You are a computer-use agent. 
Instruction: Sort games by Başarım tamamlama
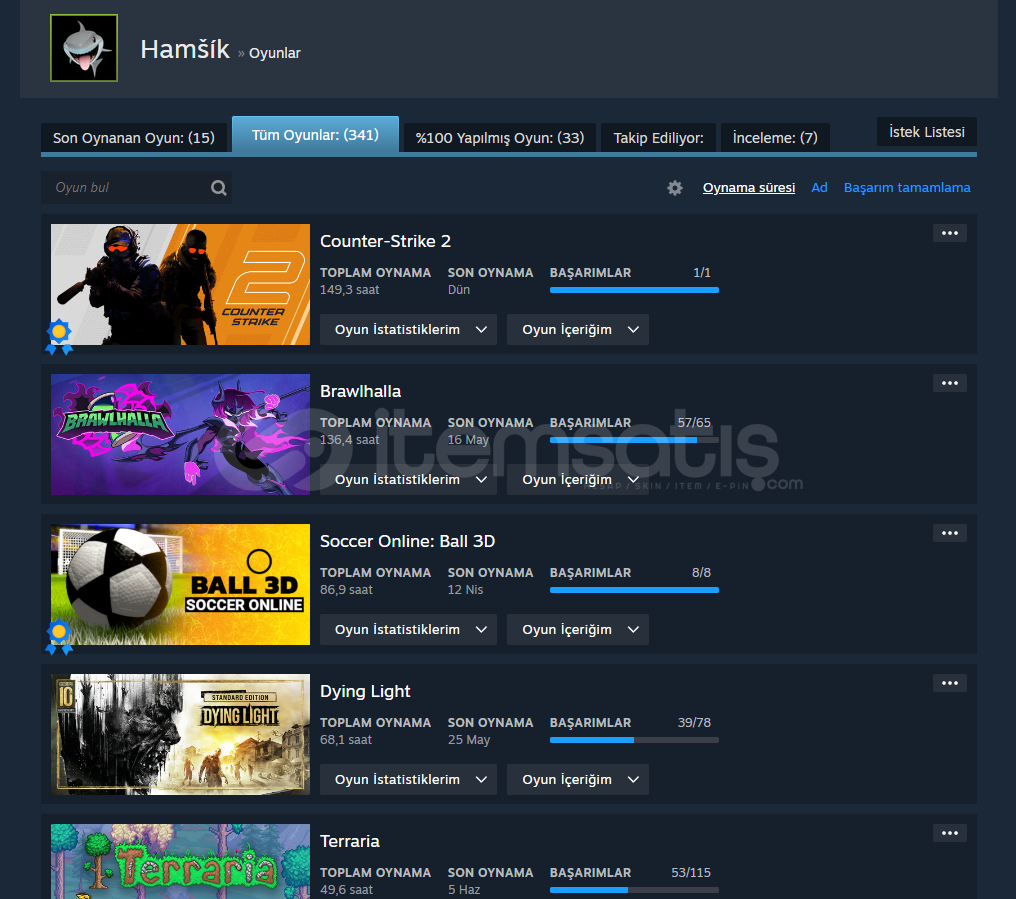click(907, 187)
